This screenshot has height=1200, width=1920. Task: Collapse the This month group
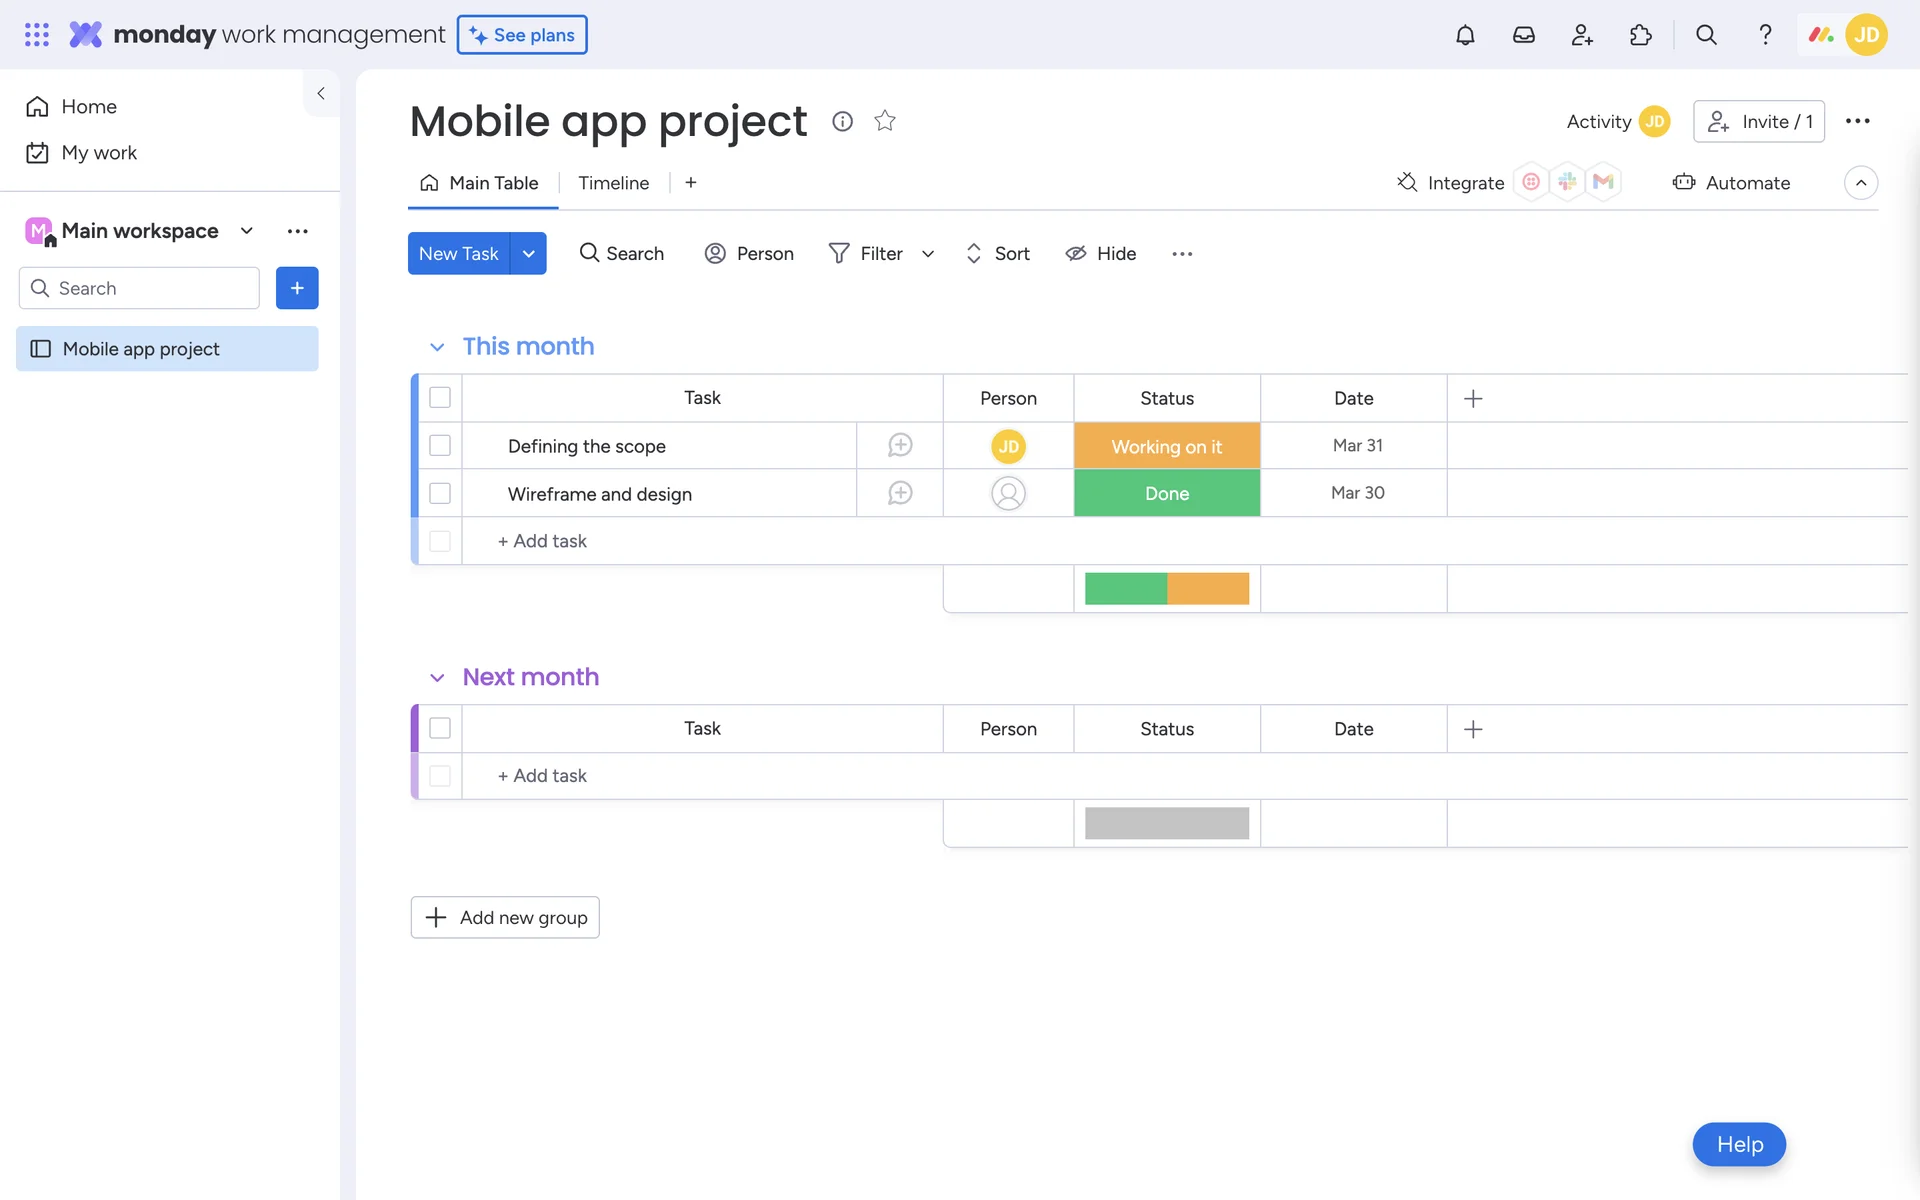point(437,347)
